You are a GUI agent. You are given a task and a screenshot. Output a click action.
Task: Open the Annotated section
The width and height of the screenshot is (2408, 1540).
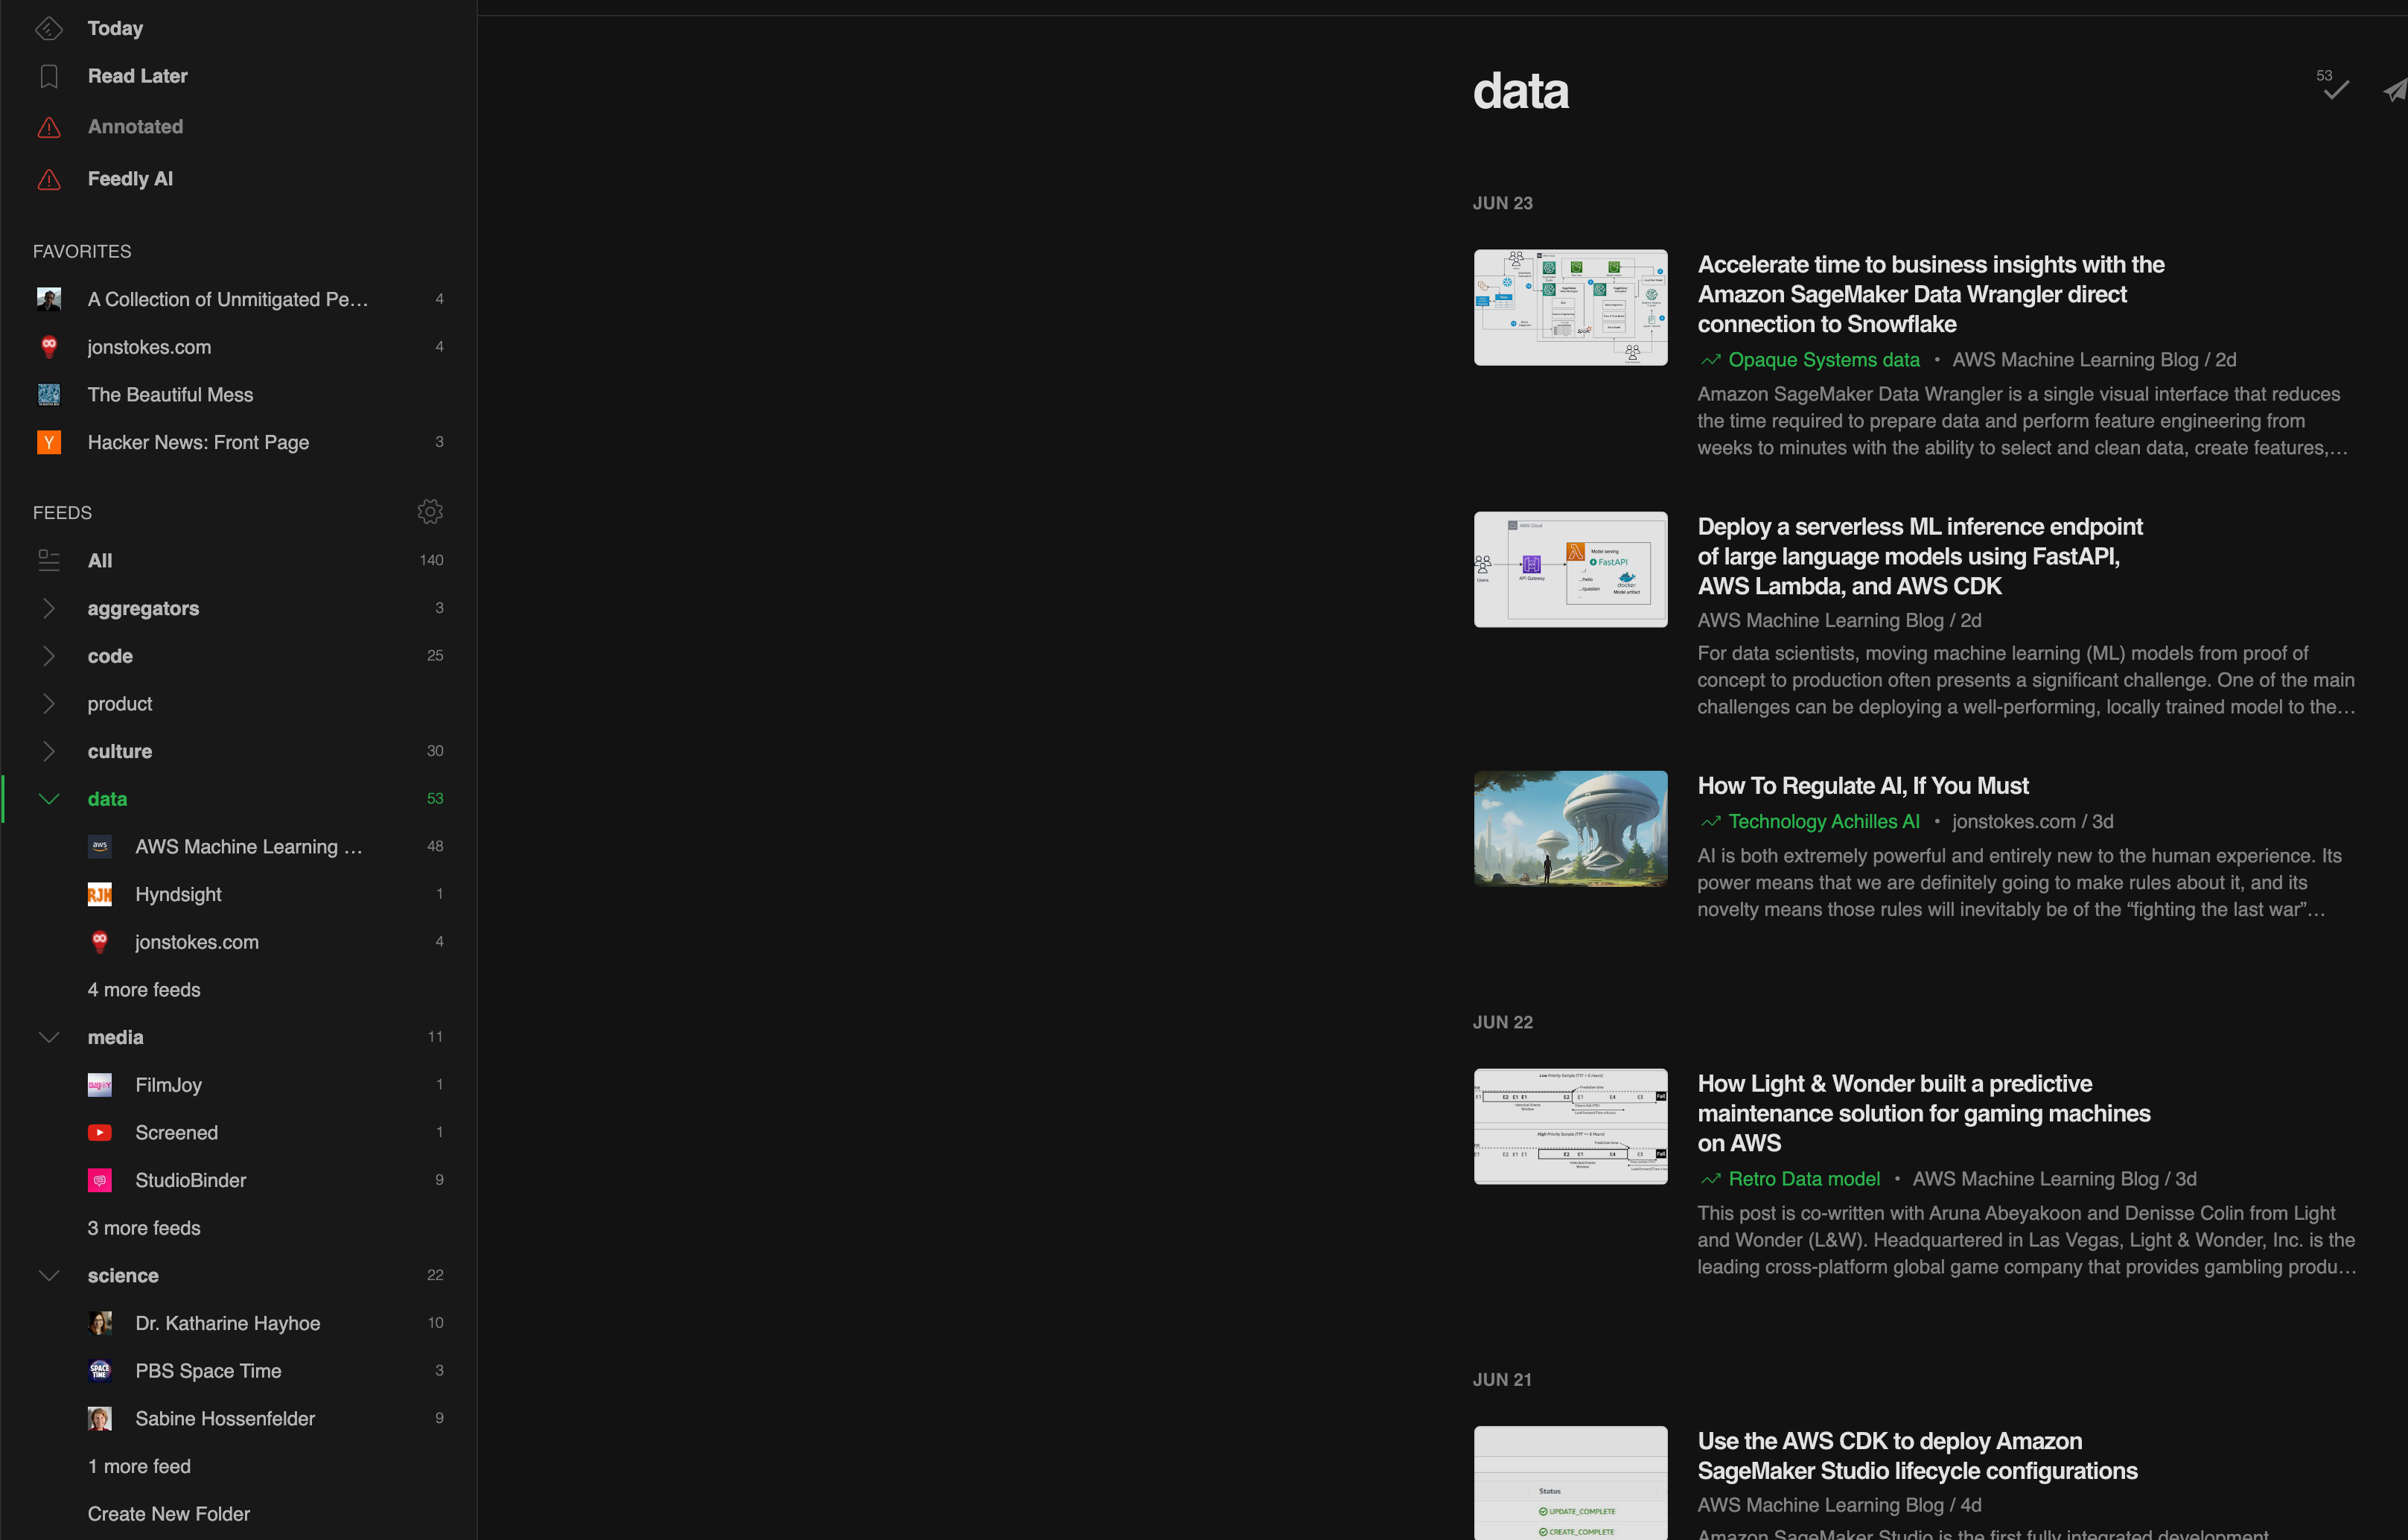coord(135,127)
